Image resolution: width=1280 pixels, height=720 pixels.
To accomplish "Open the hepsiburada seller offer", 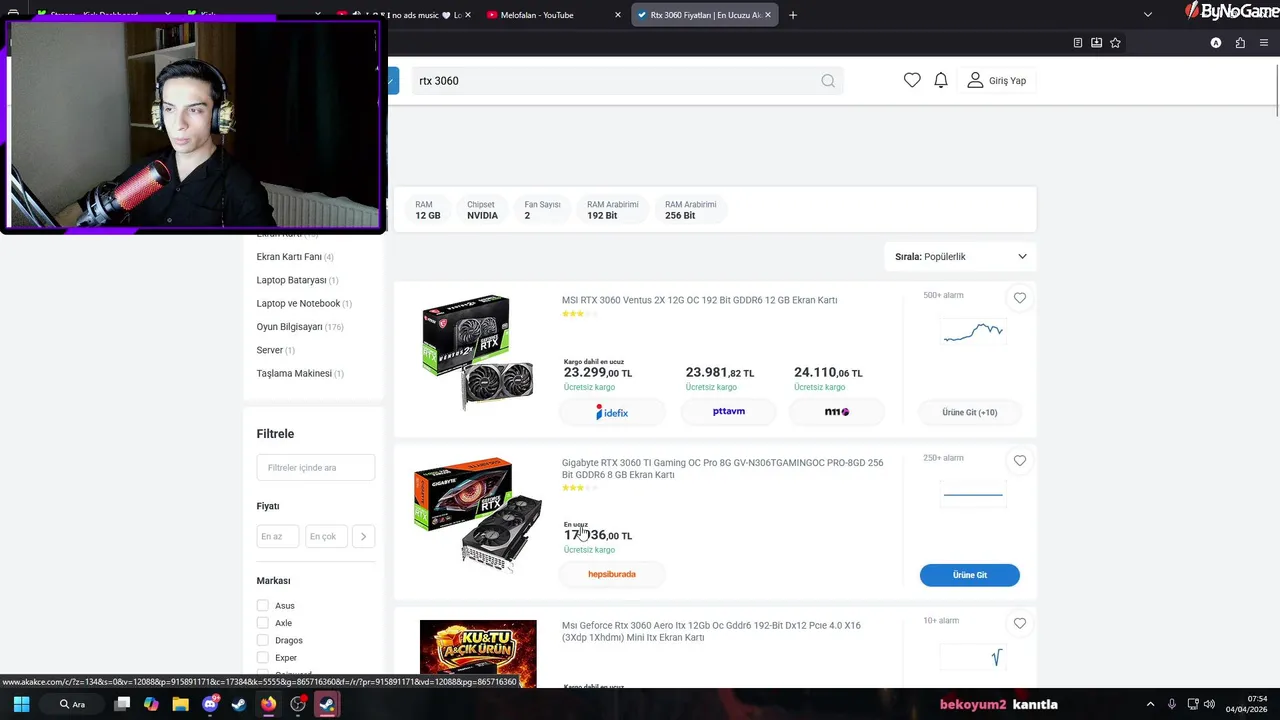I will tap(612, 574).
